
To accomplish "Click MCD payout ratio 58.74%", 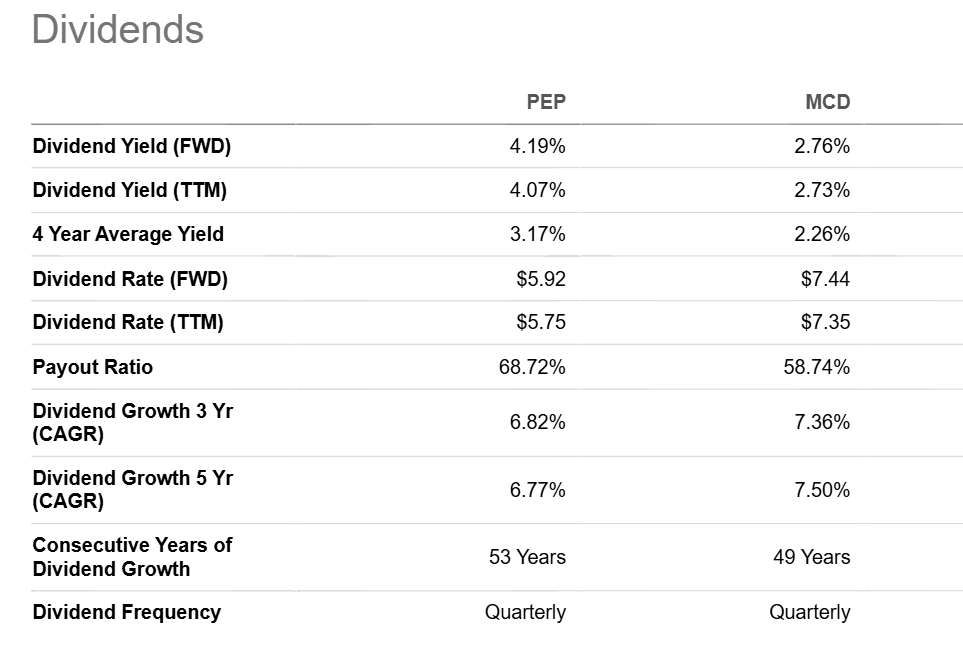I will (x=817, y=367).
